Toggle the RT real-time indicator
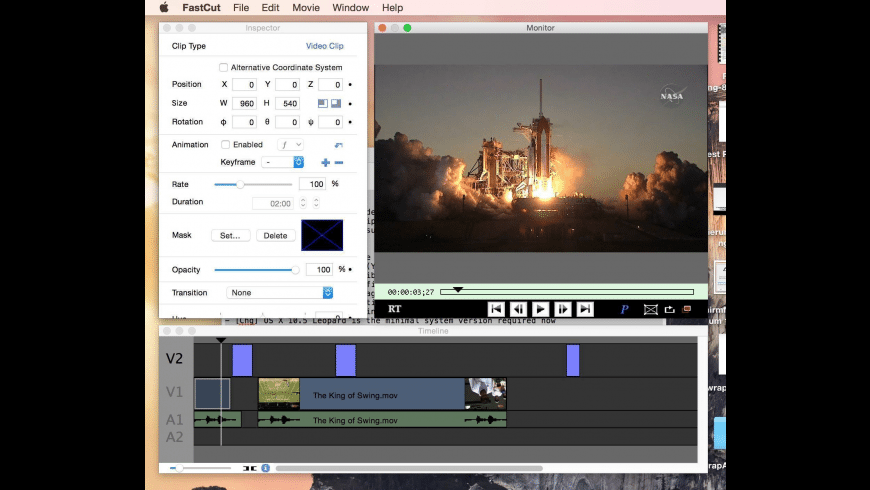 394,309
